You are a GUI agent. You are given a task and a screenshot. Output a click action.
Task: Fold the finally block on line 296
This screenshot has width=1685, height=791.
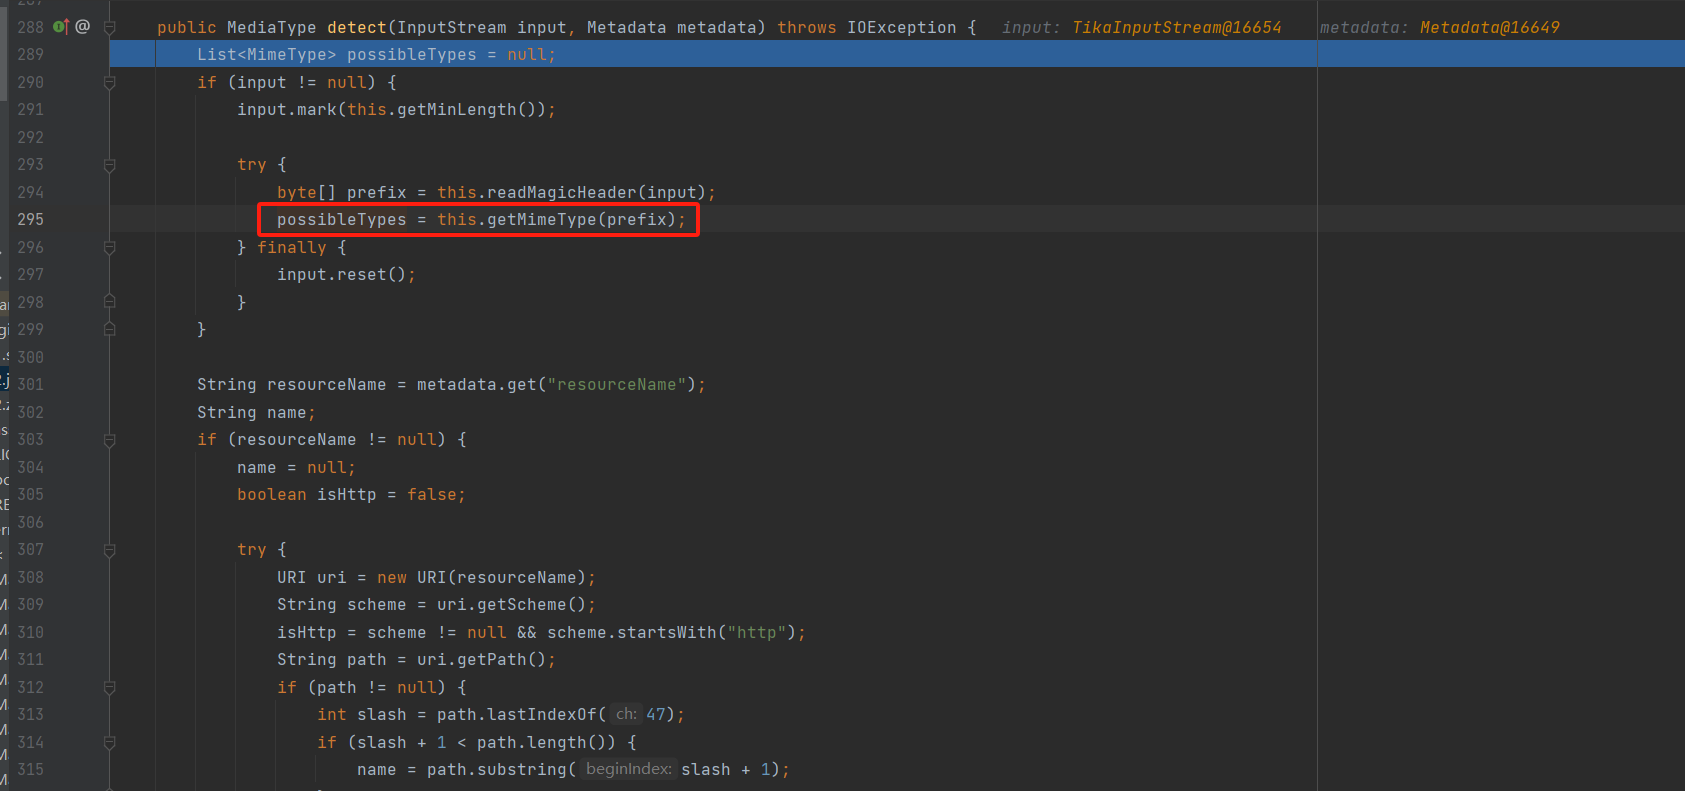[110, 247]
